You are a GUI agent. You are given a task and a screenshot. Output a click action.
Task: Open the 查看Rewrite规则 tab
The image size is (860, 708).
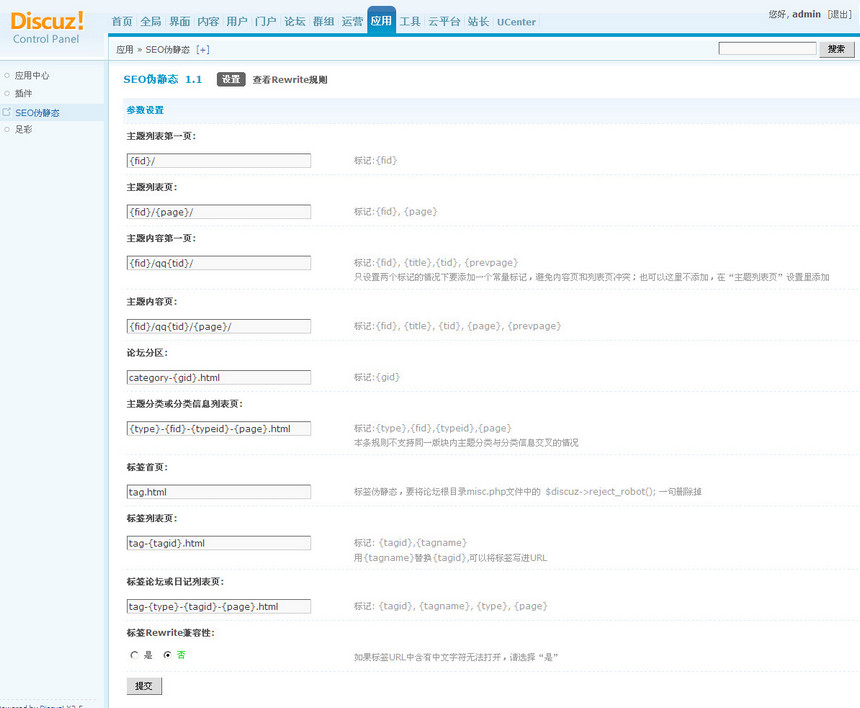point(290,80)
